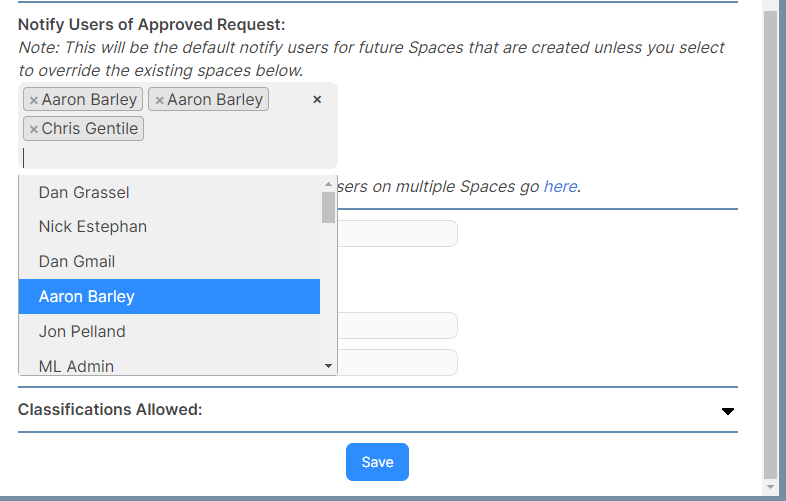Click dropdown list scroll up arrow

328,184
